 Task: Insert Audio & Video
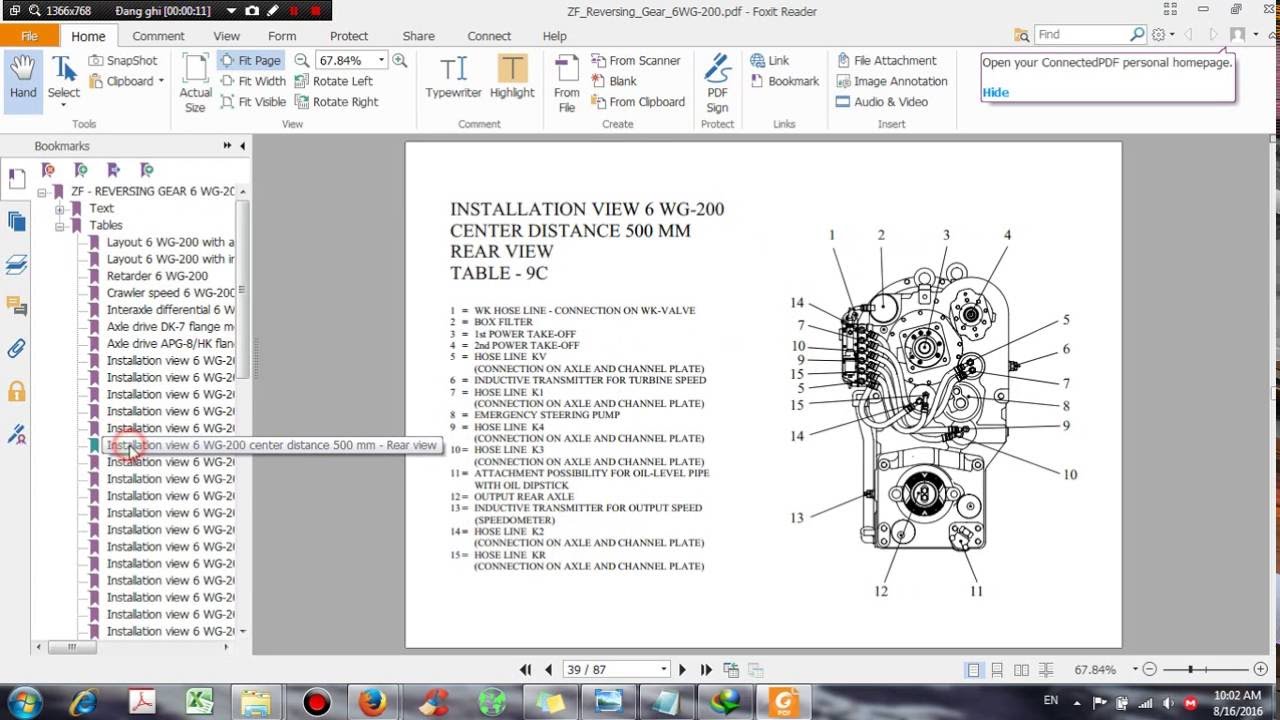click(881, 102)
